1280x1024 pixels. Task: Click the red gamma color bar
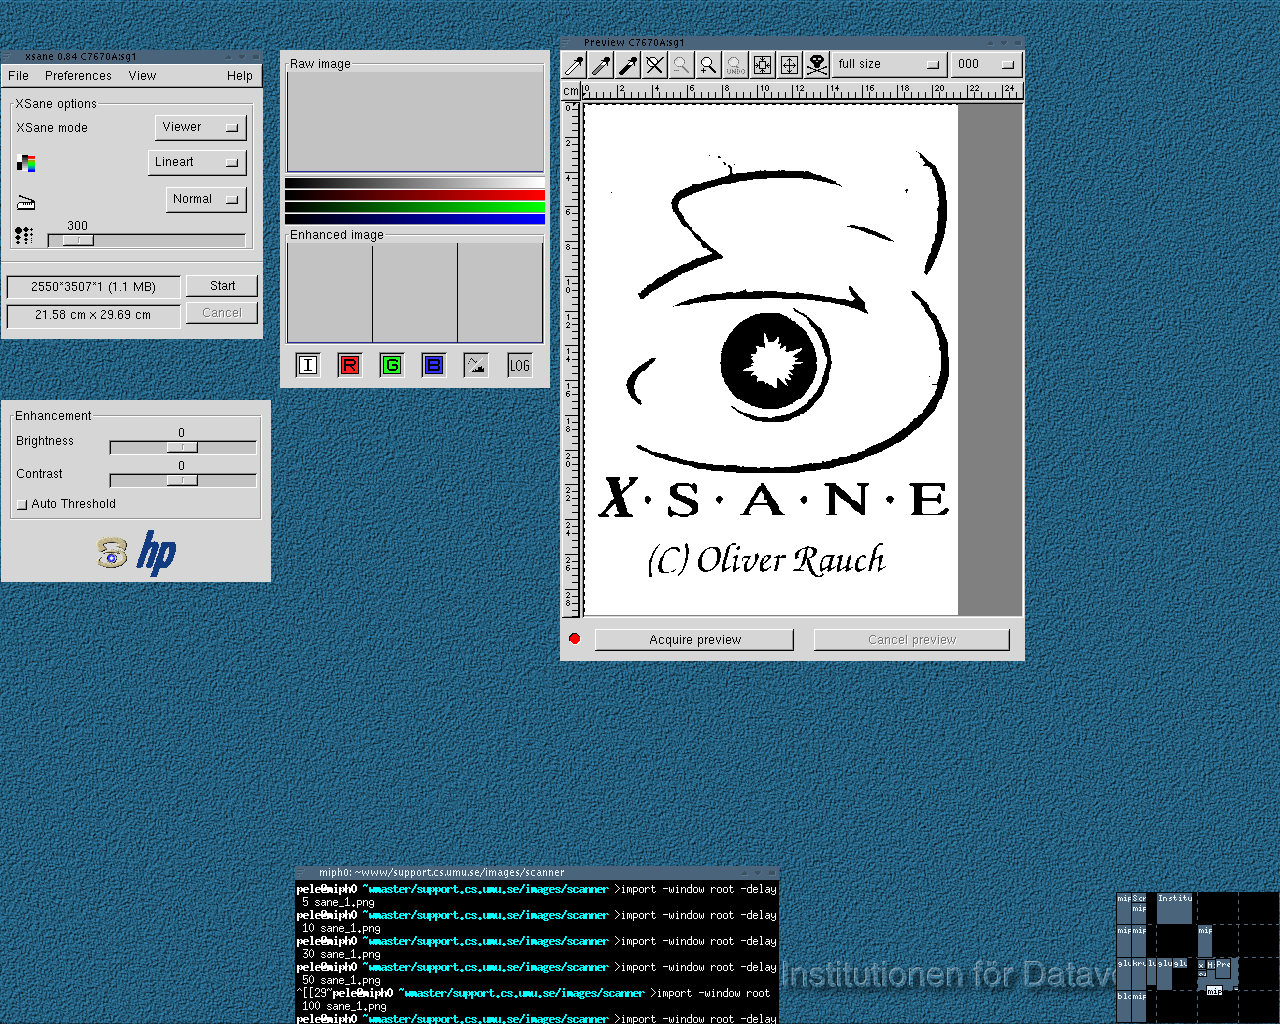pyautogui.click(x=415, y=195)
